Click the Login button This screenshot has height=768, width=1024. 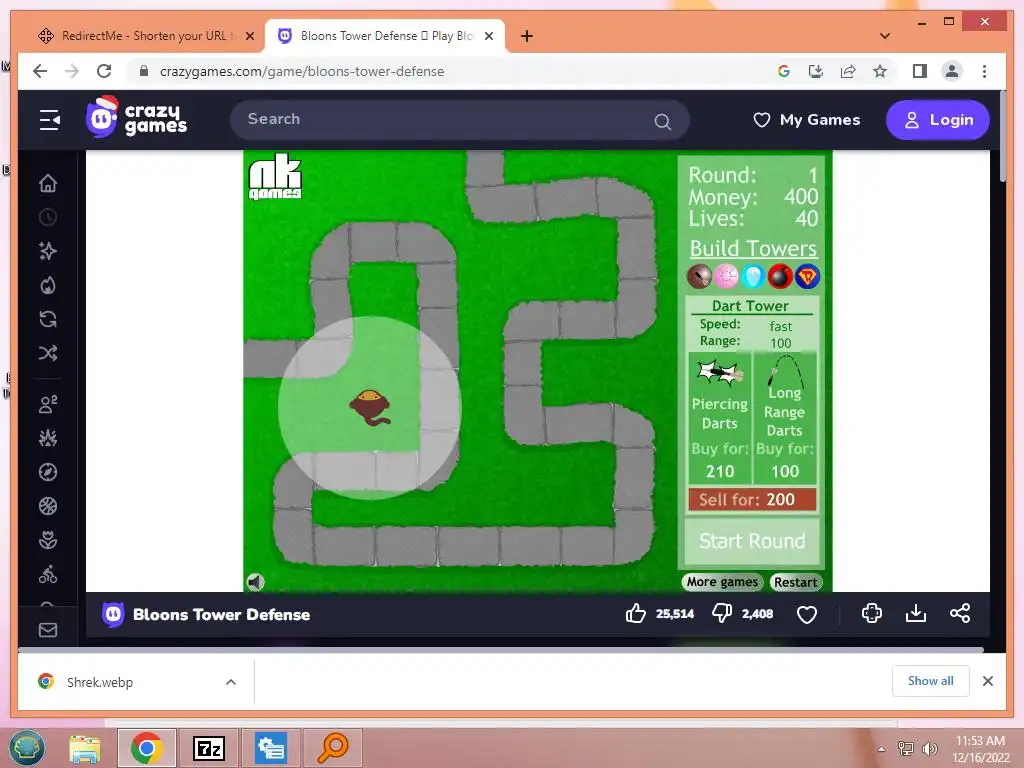[x=938, y=120]
